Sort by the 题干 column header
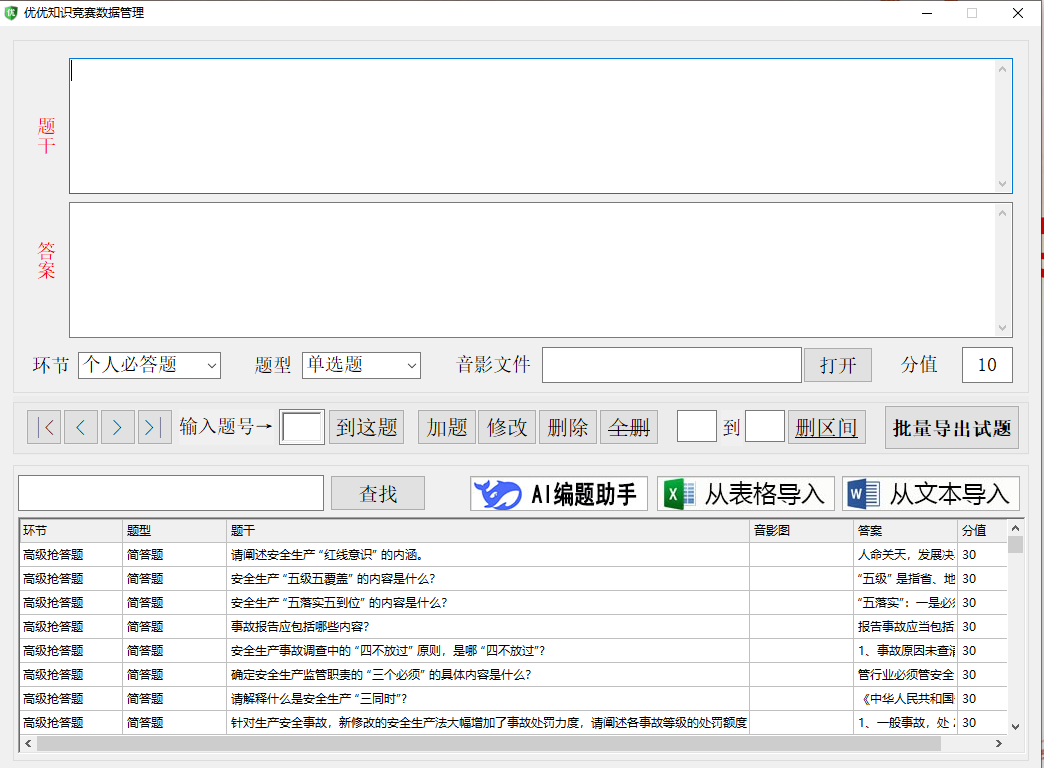The width and height of the screenshot is (1044, 768). (487, 530)
